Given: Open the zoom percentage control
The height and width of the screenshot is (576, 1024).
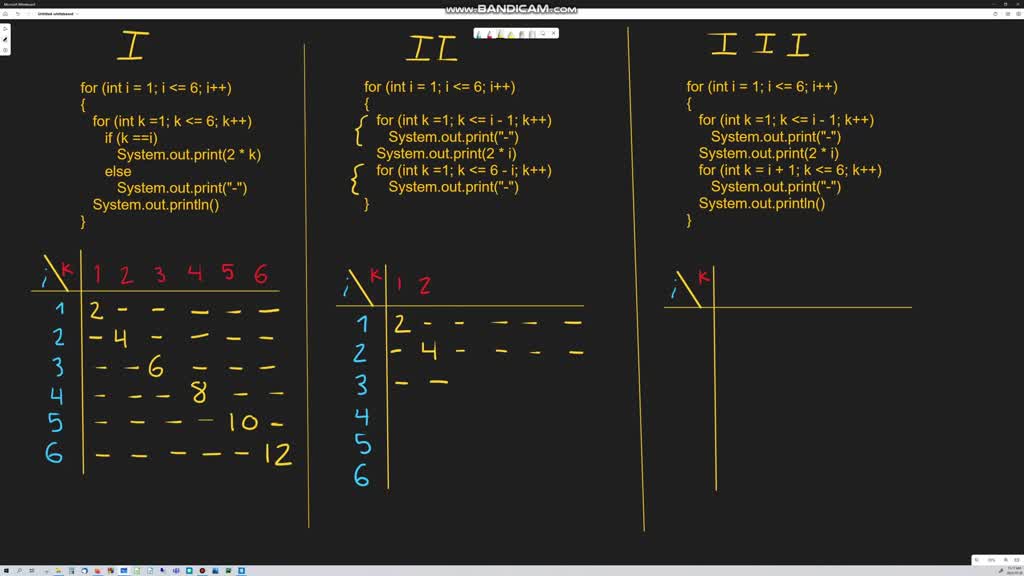Looking at the screenshot, I should tap(991, 560).
